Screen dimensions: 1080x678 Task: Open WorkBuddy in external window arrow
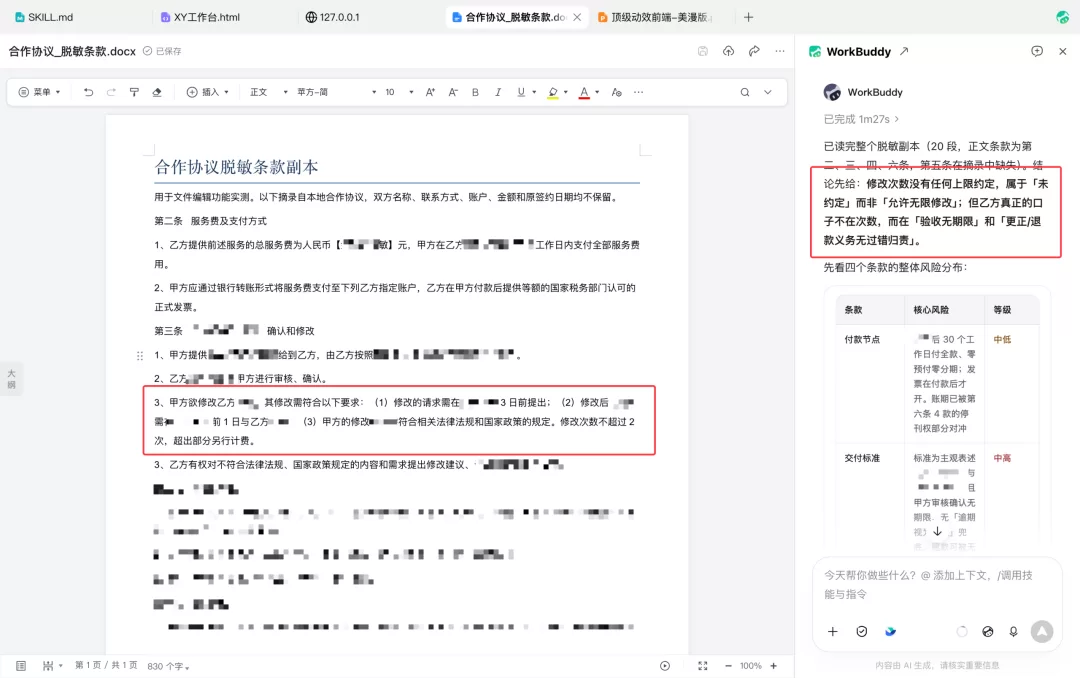[x=904, y=51]
